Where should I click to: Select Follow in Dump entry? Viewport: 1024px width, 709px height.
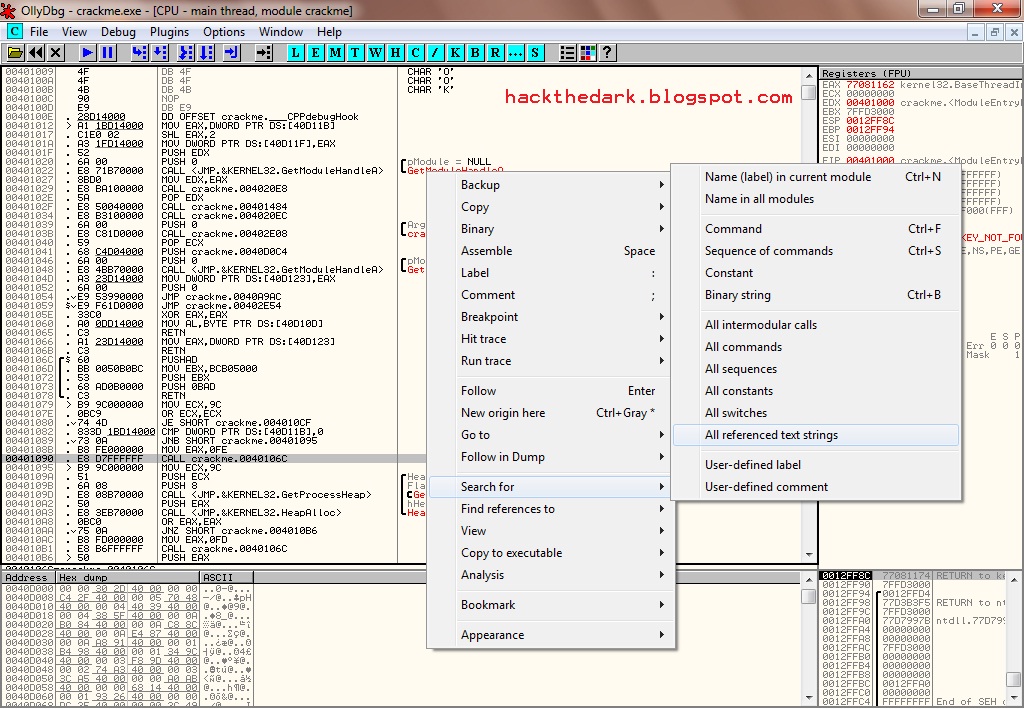tap(551, 457)
